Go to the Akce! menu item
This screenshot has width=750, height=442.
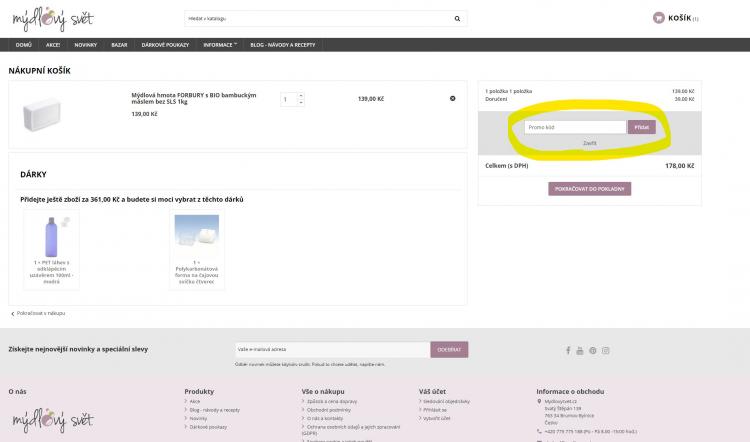pos(53,45)
